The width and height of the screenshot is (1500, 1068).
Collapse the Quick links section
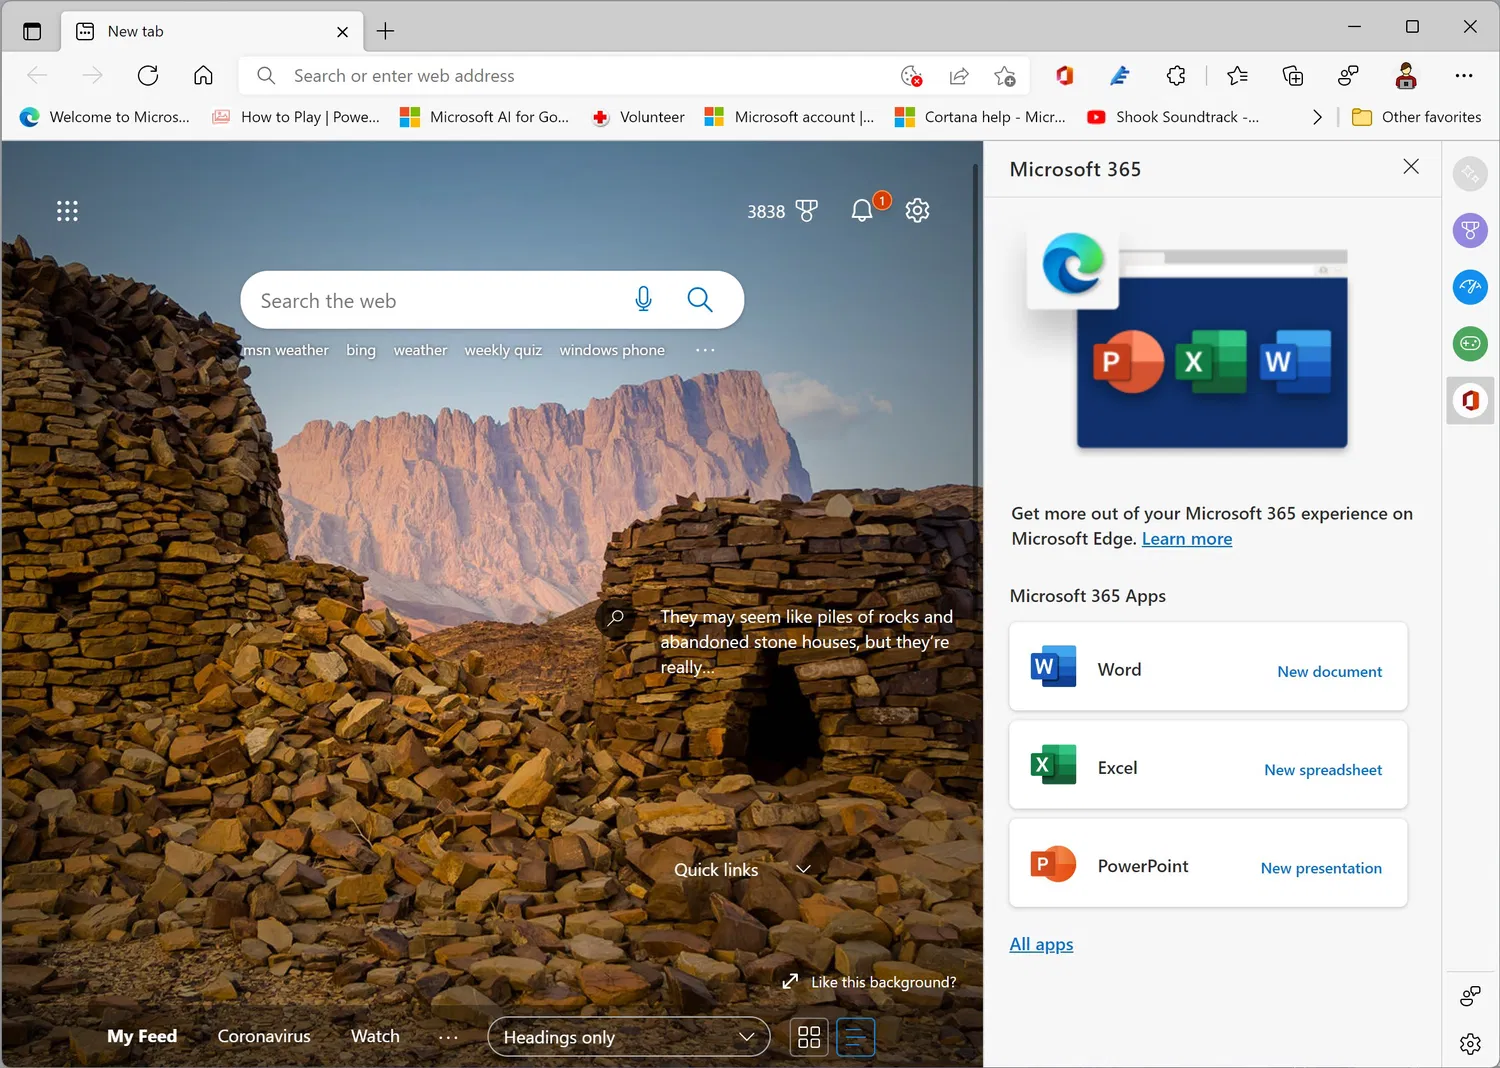[x=803, y=869]
